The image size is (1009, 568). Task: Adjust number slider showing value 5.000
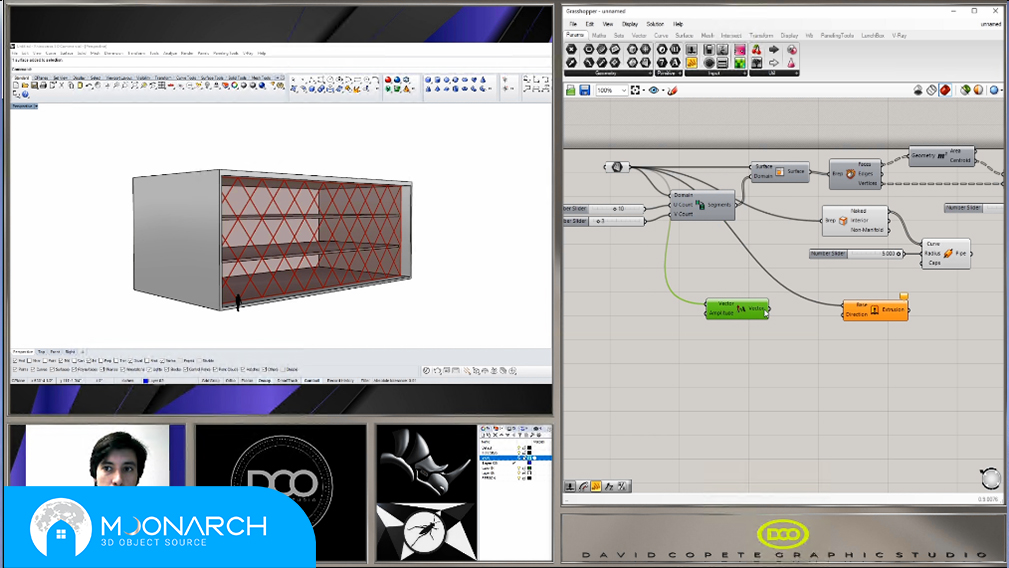(856, 253)
